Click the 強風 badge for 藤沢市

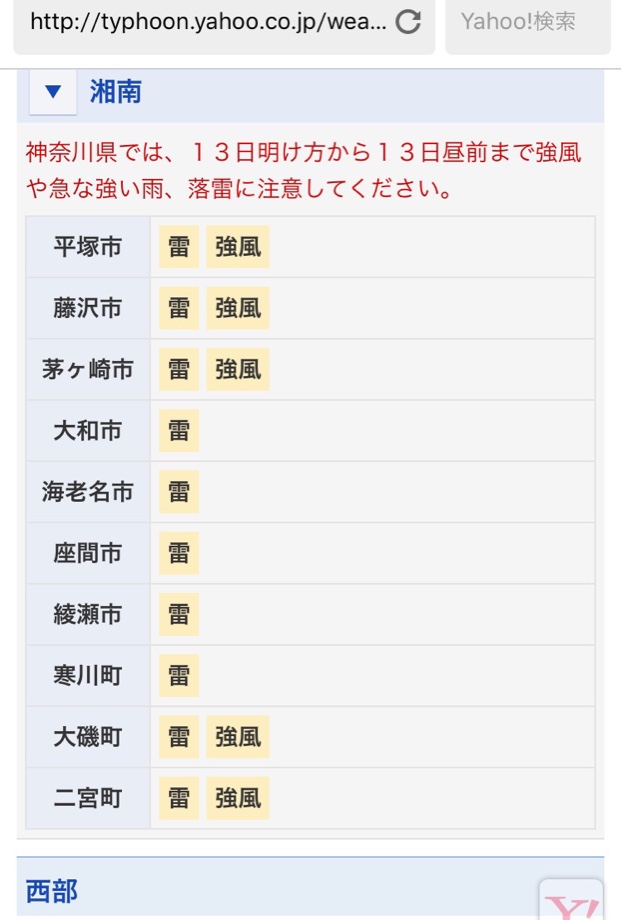(238, 308)
